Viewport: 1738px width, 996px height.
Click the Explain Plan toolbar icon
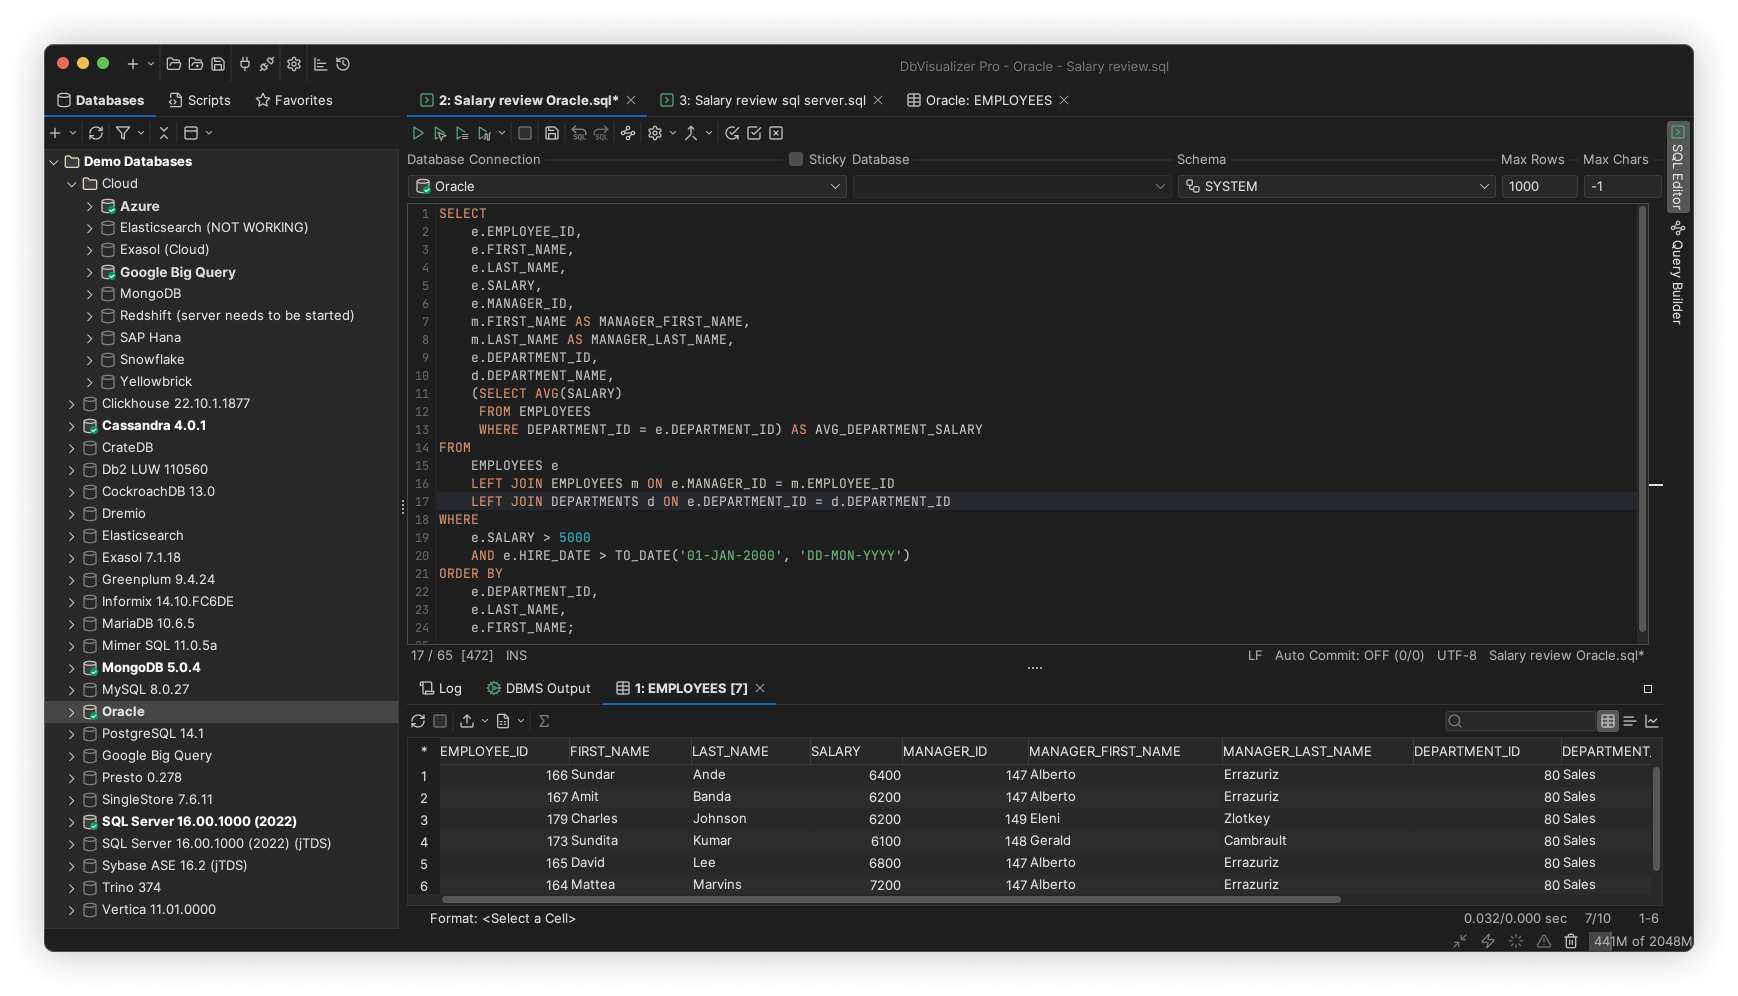click(628, 133)
